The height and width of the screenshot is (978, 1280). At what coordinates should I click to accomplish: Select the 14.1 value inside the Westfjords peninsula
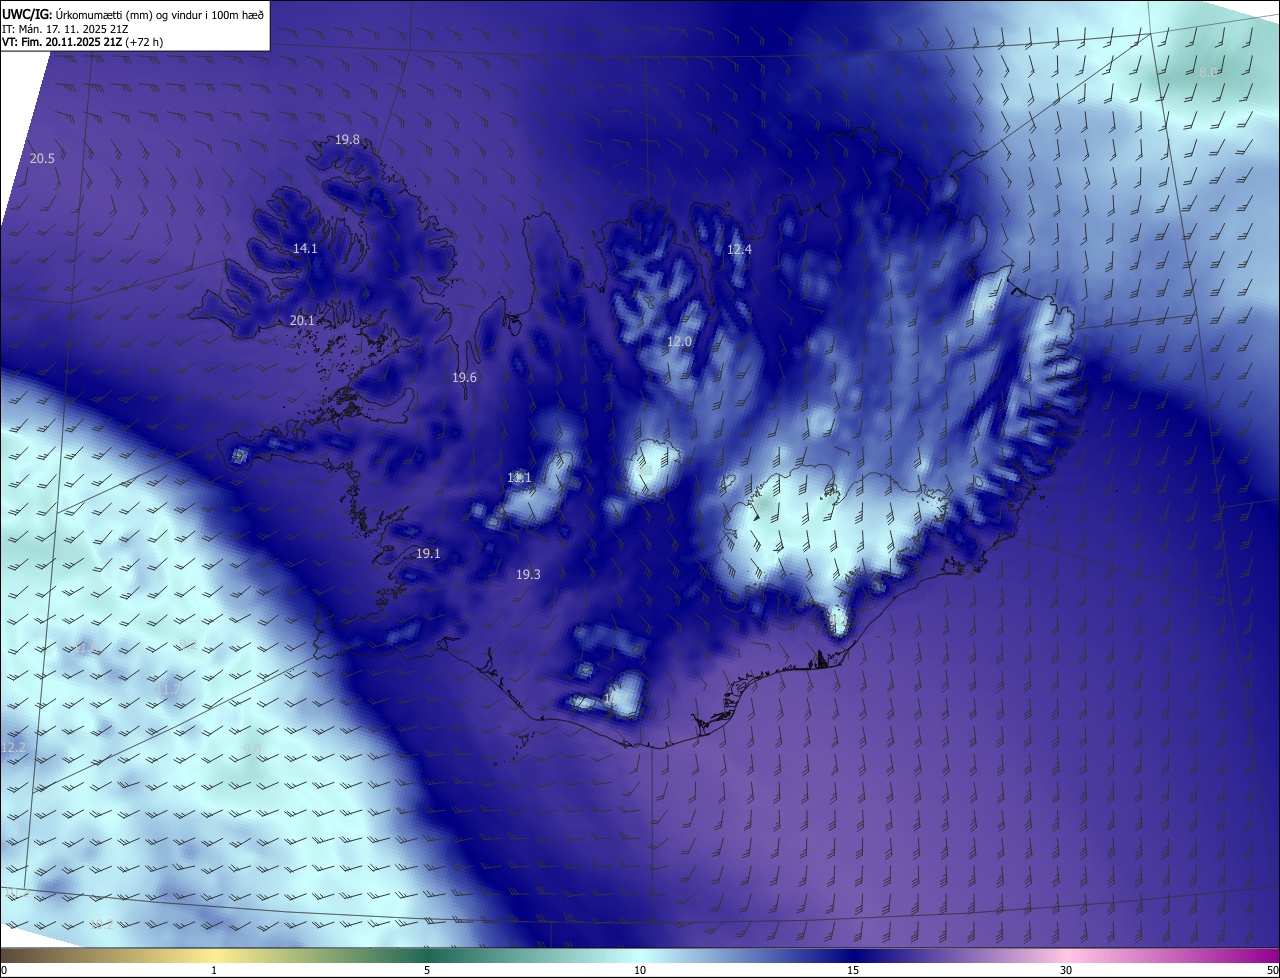pos(305,248)
